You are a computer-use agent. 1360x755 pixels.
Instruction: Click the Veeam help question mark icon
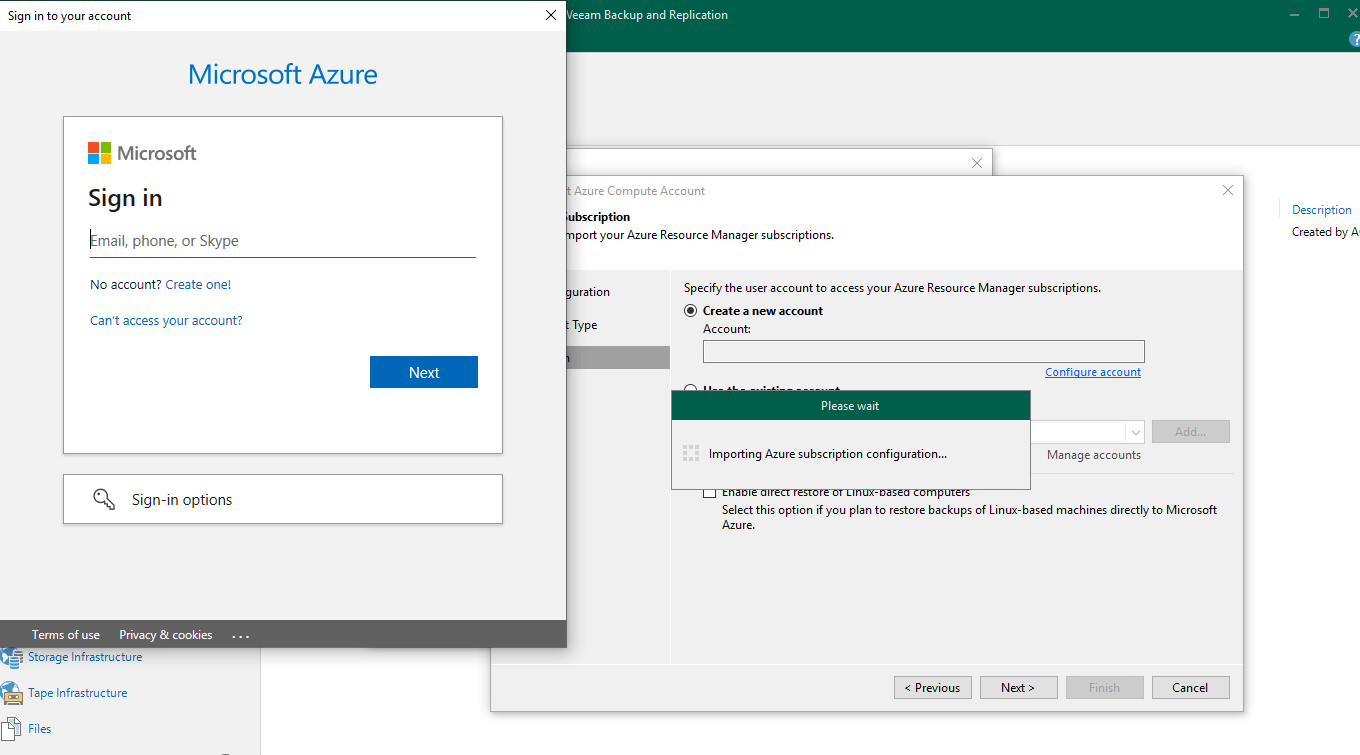point(1353,38)
